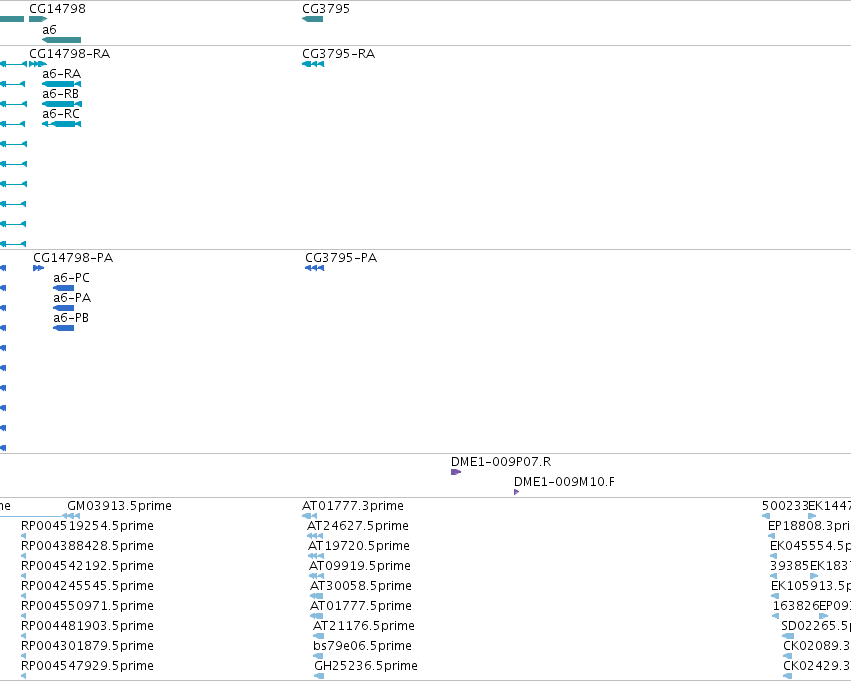
Task: Open the GM03913.5prime EST label
Action: click(x=119, y=506)
